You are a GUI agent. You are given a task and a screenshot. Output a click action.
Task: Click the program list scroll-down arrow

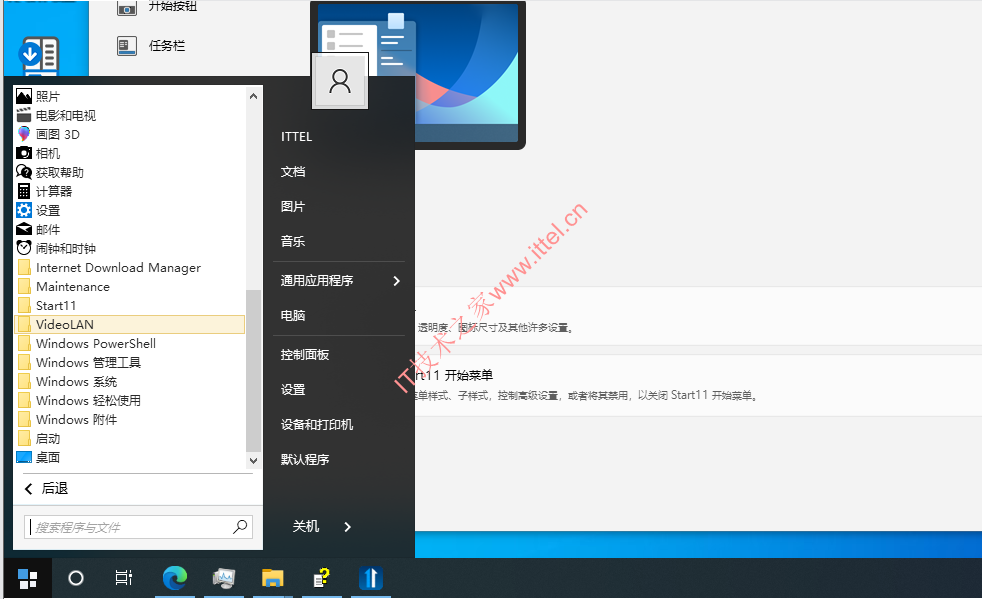[253, 461]
